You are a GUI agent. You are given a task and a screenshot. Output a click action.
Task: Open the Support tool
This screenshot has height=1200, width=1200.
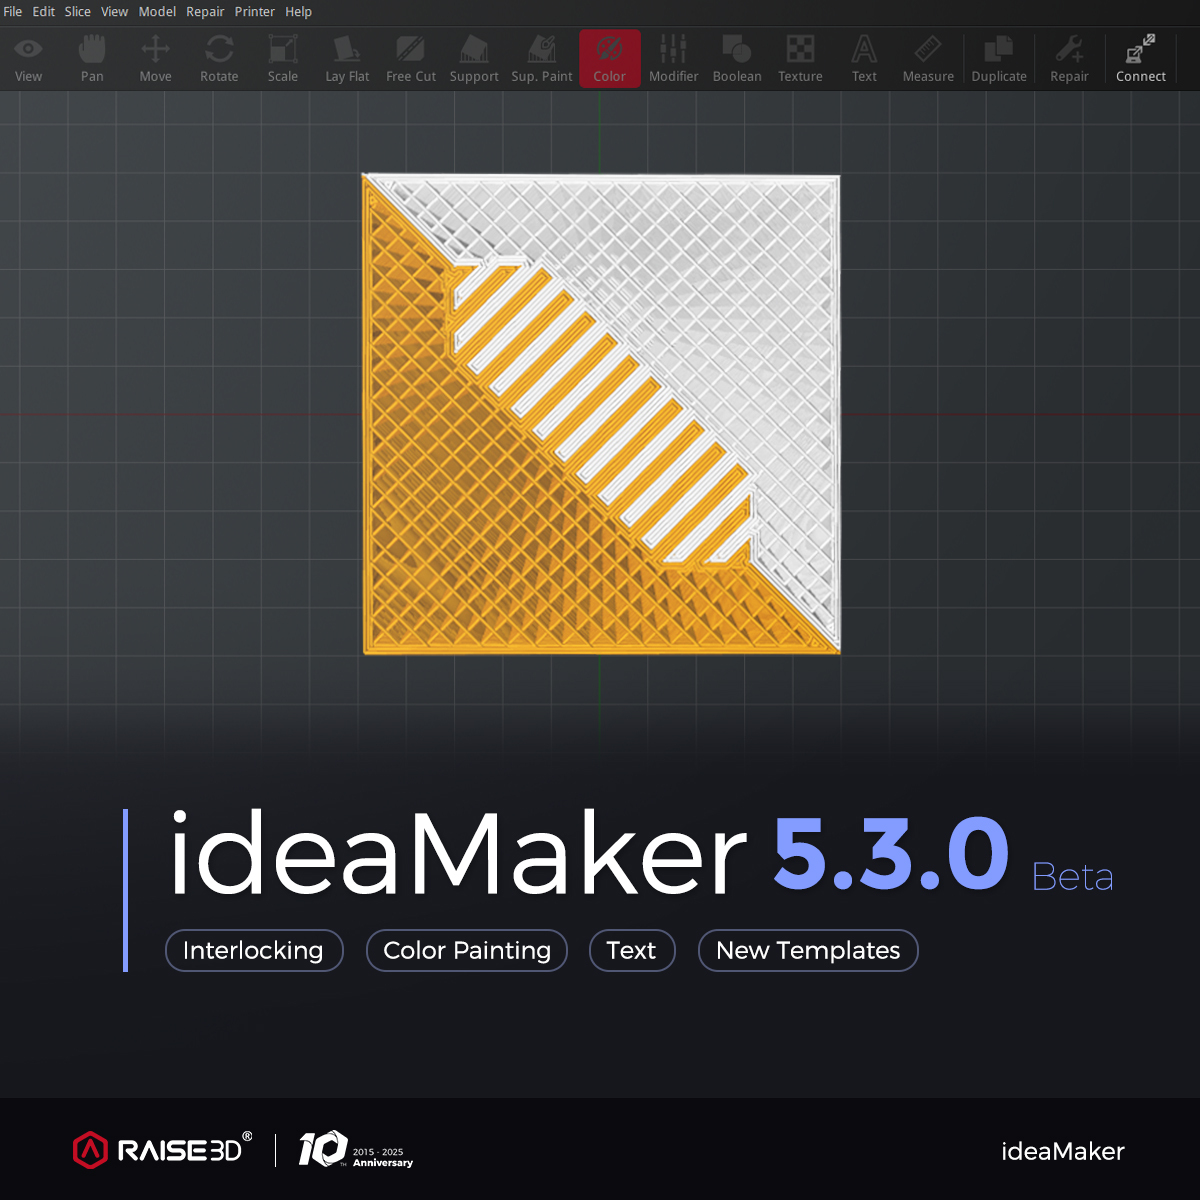474,59
